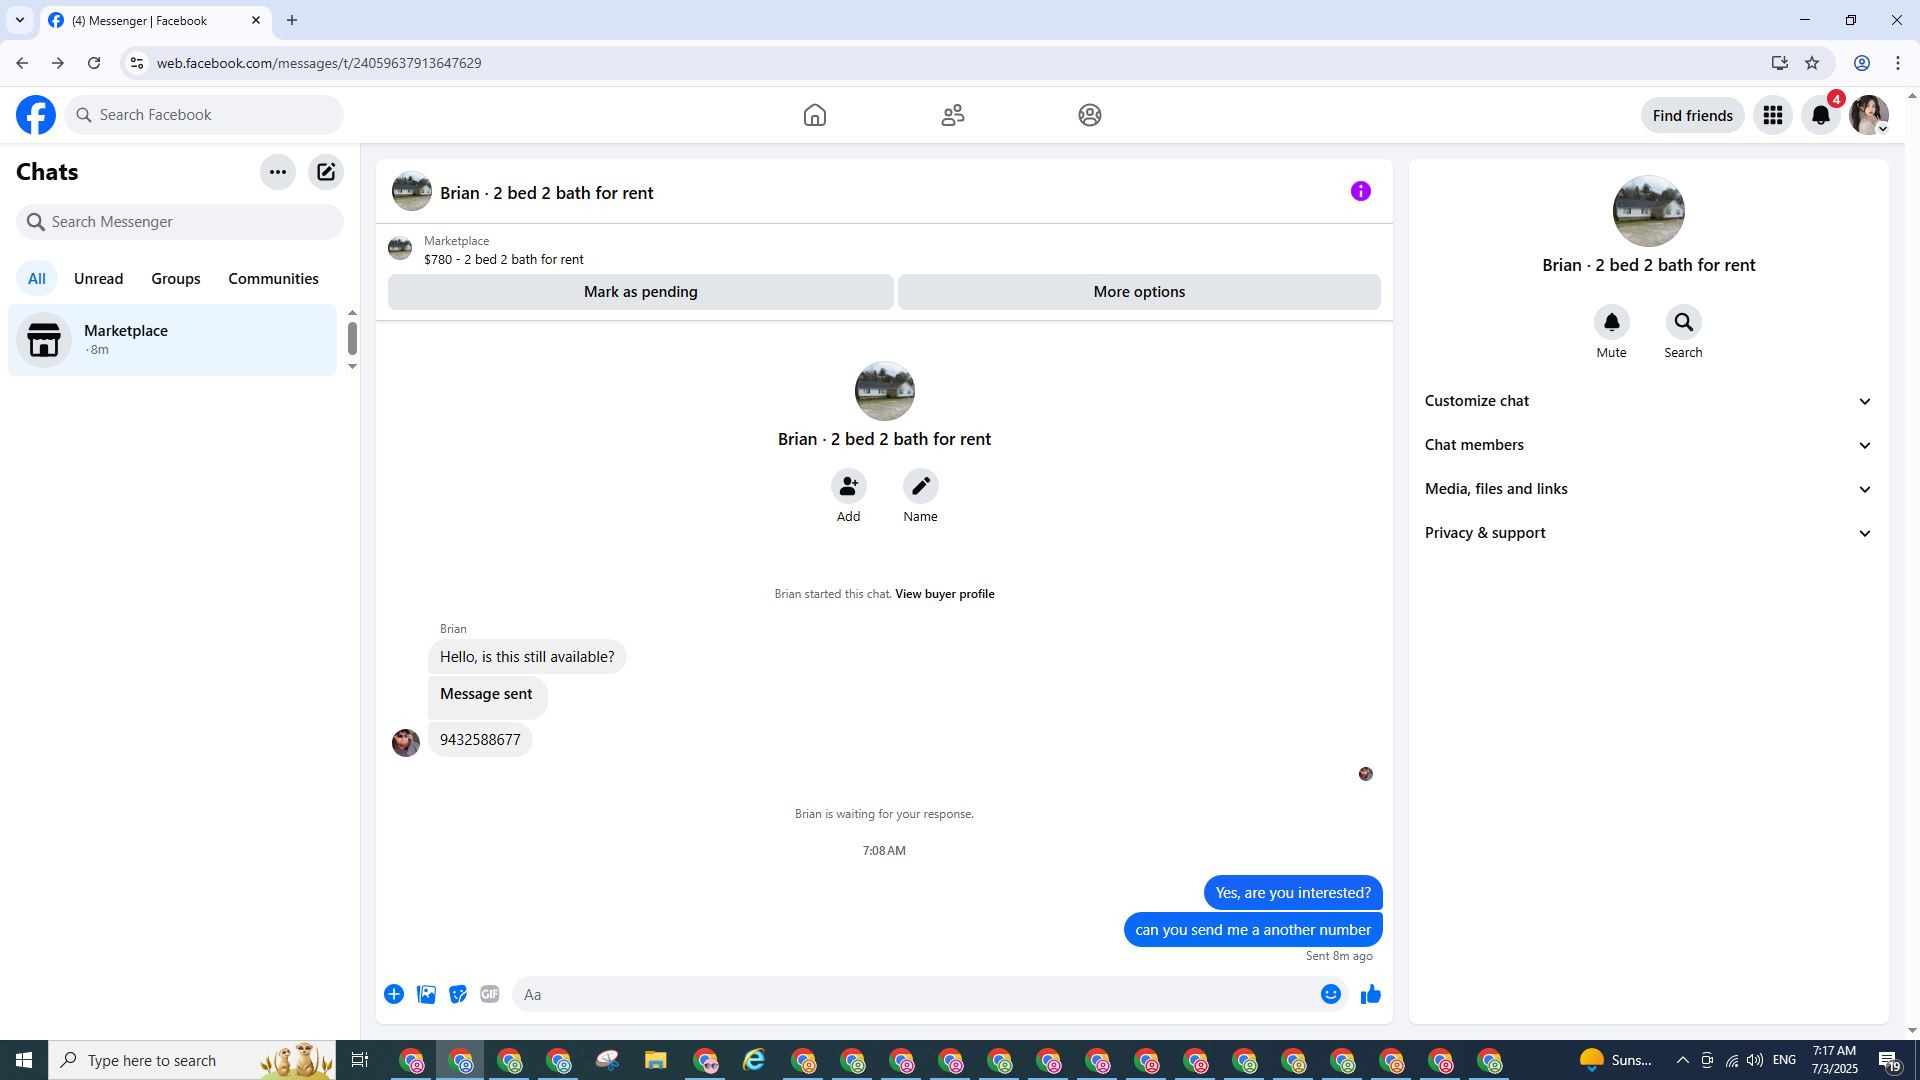Mute this conversation
This screenshot has width=1920, height=1080.
click(1611, 323)
